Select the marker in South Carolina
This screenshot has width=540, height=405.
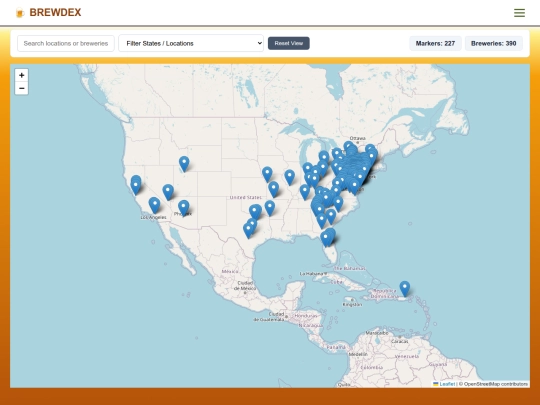click(331, 217)
